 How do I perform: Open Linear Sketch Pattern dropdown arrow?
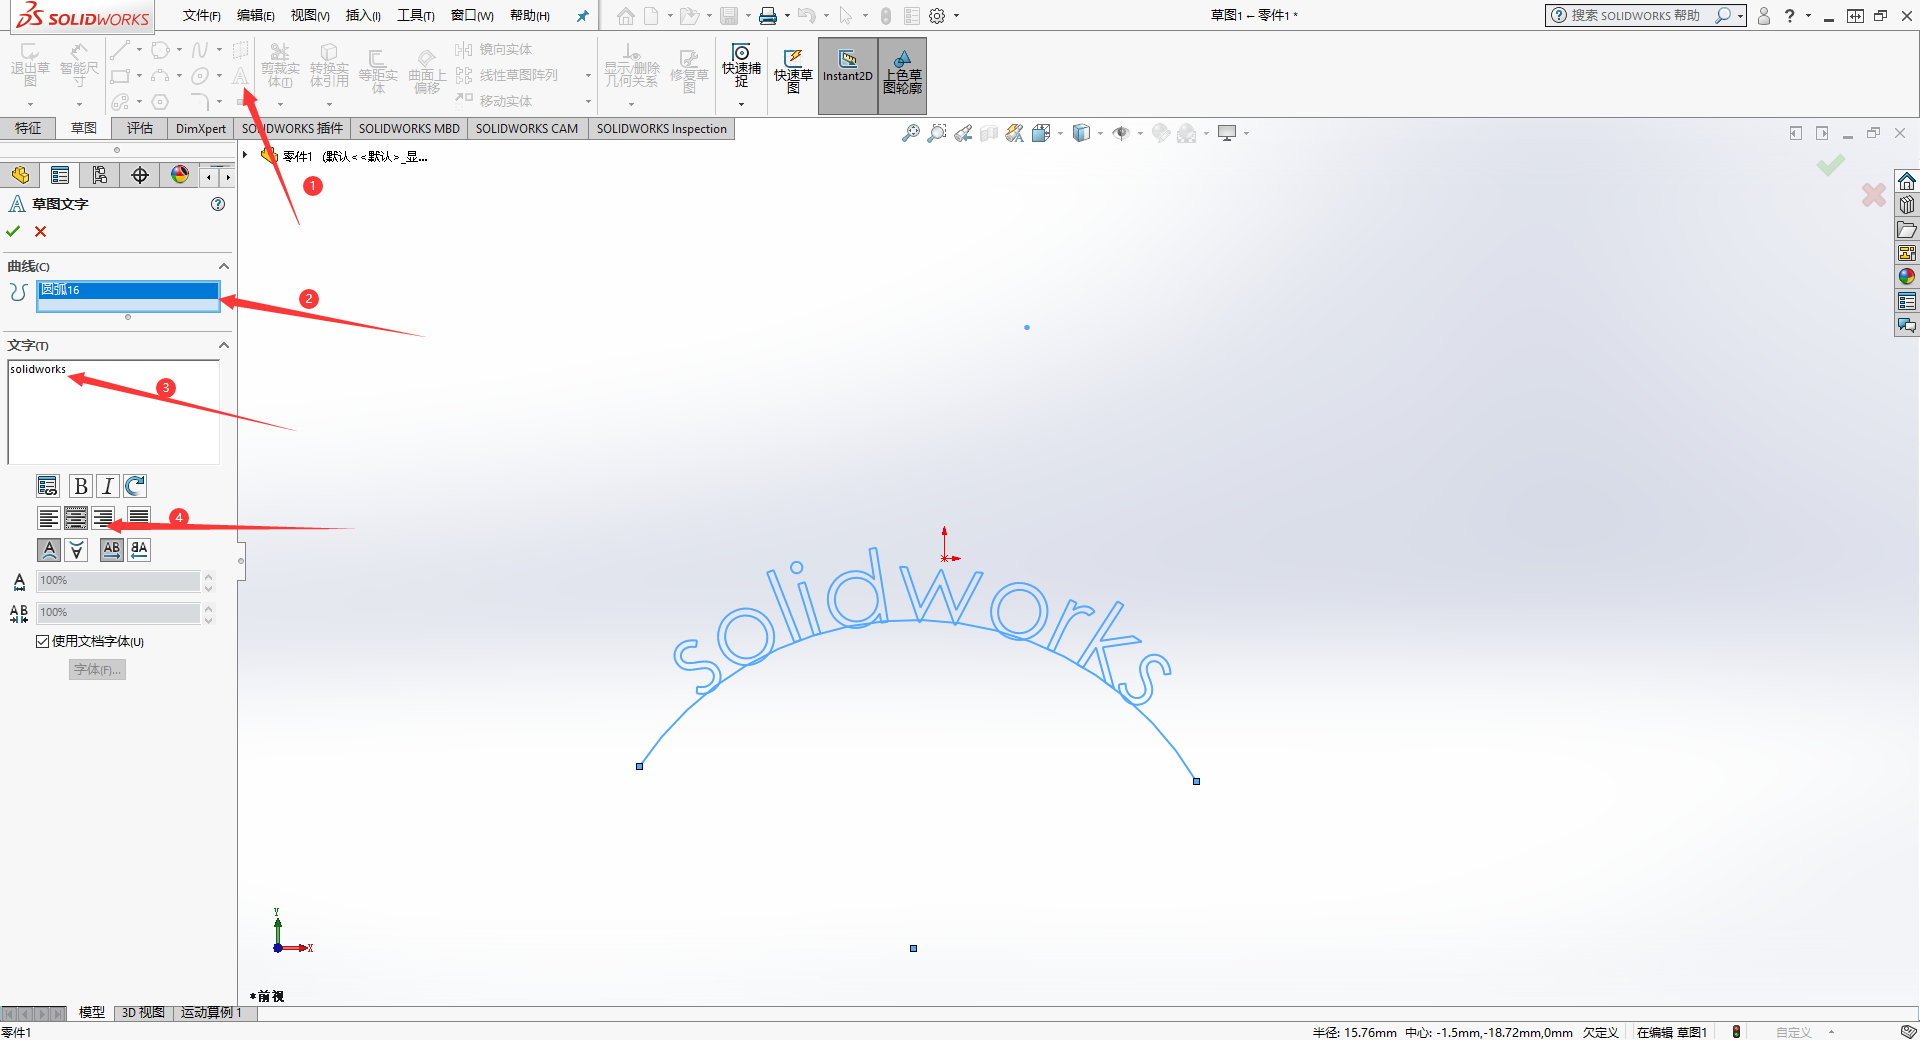click(588, 75)
